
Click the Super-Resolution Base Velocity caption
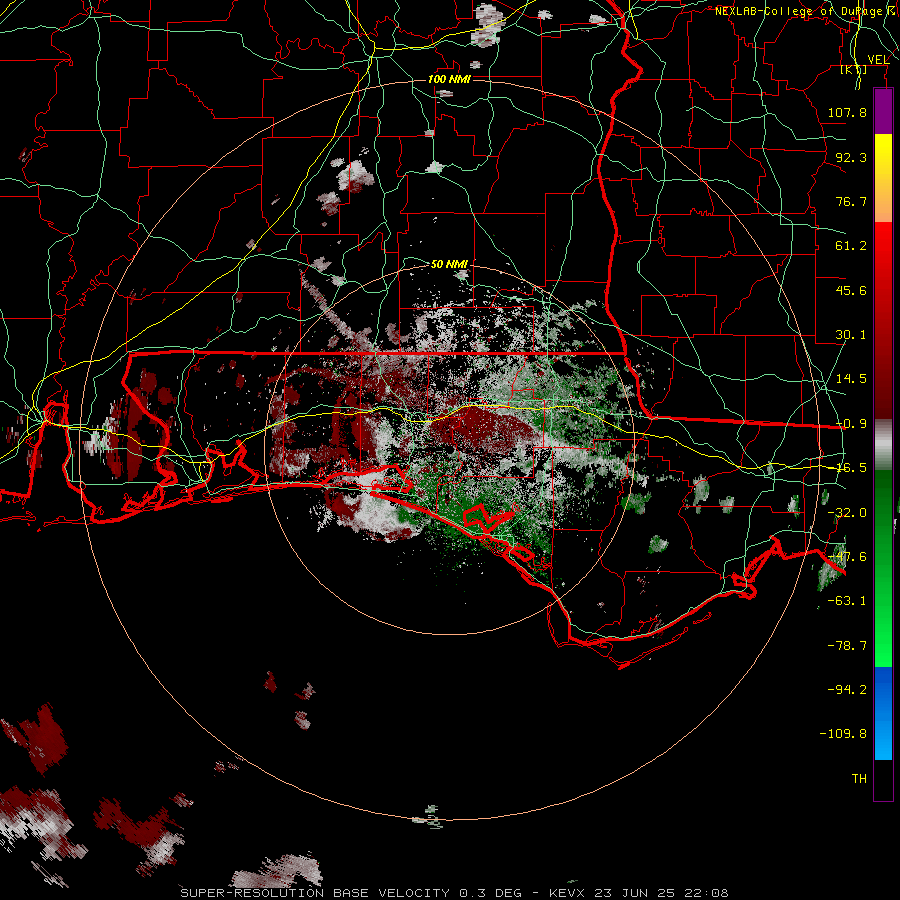click(454, 893)
